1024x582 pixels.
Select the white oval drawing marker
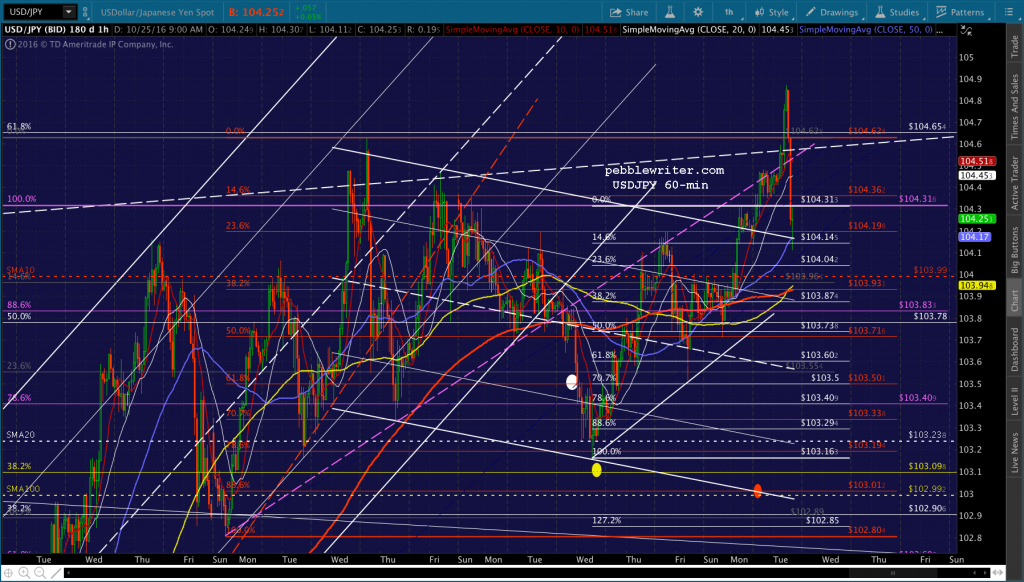point(571,382)
